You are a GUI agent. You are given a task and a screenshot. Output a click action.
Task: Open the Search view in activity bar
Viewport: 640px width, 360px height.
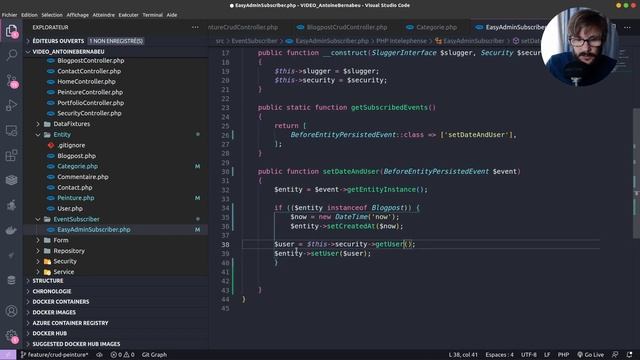click(11, 55)
